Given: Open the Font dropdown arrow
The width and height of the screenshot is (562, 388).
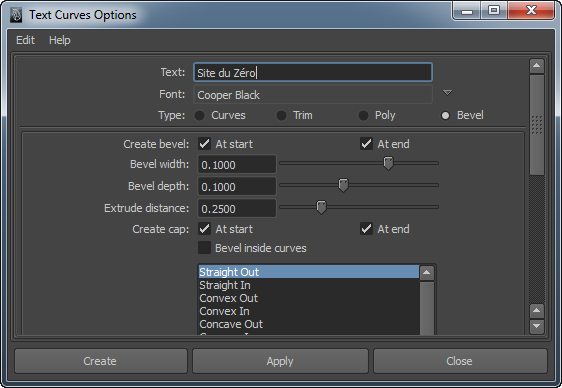Looking at the screenshot, I should (447, 93).
